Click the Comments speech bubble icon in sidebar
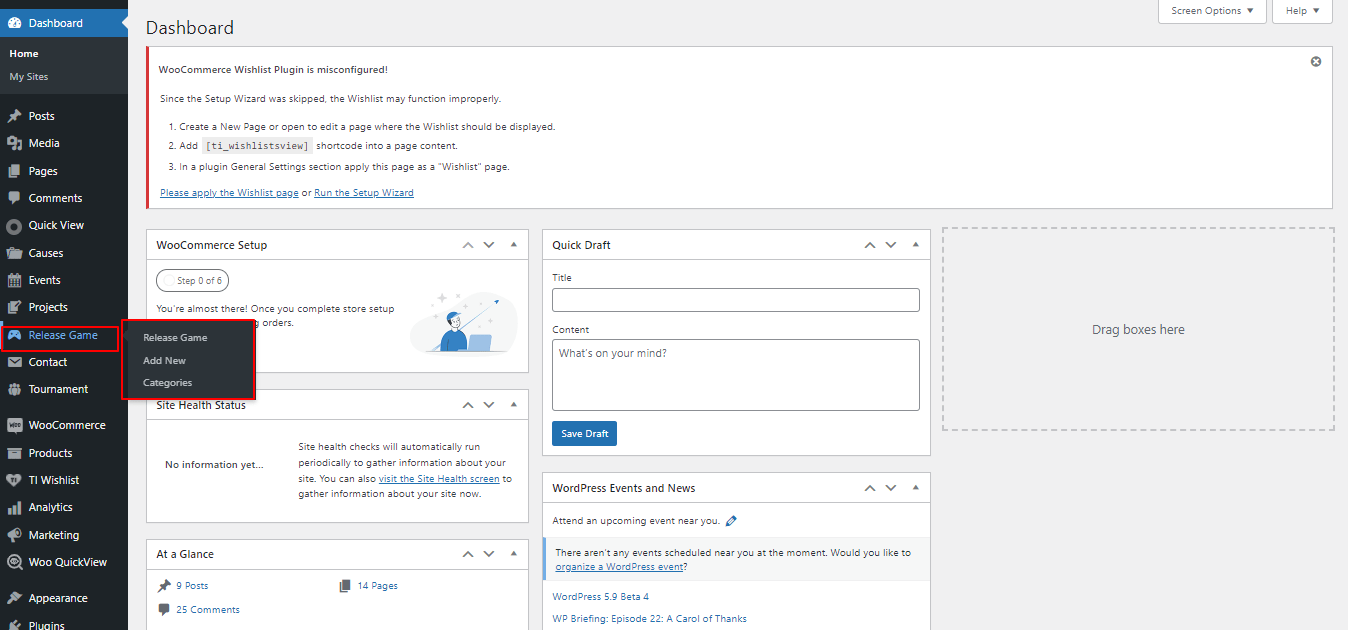 [x=14, y=198]
